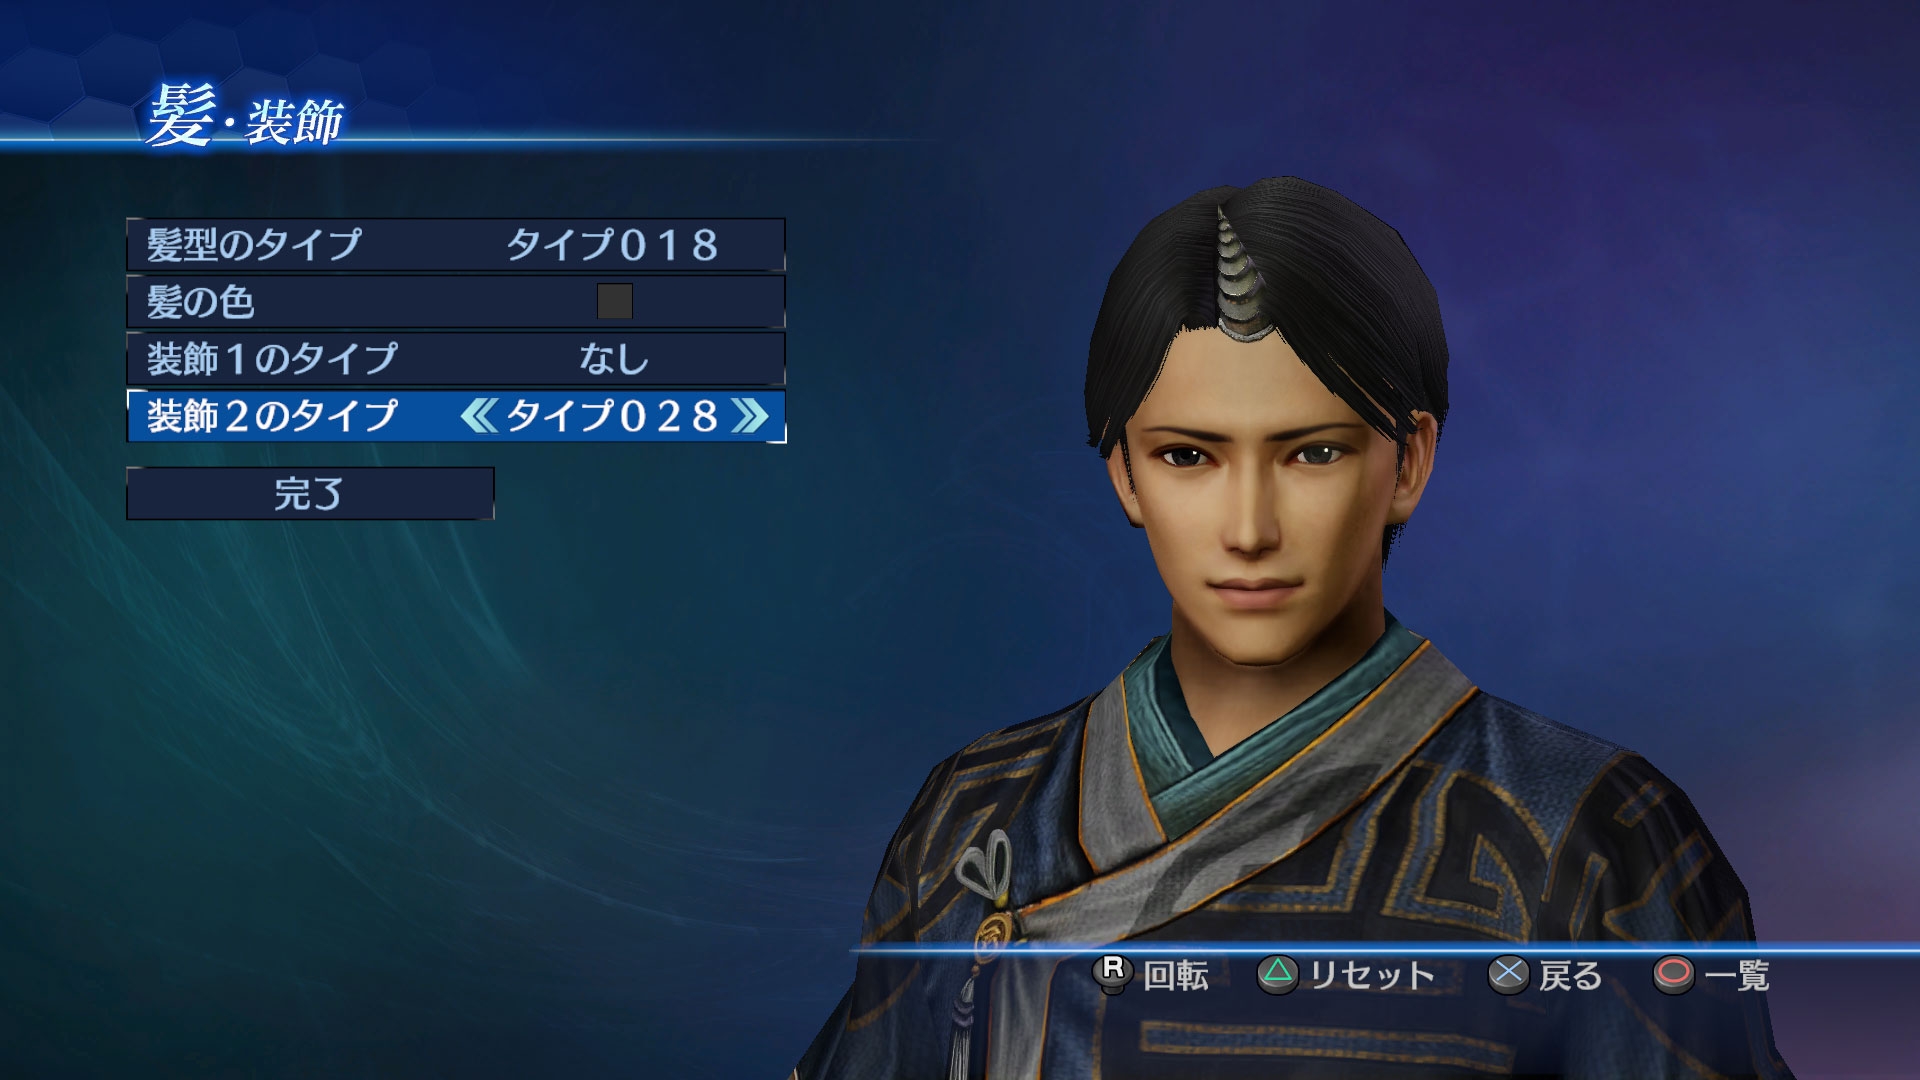Click the 回転 label
1920x1080 pixels.
1176,975
